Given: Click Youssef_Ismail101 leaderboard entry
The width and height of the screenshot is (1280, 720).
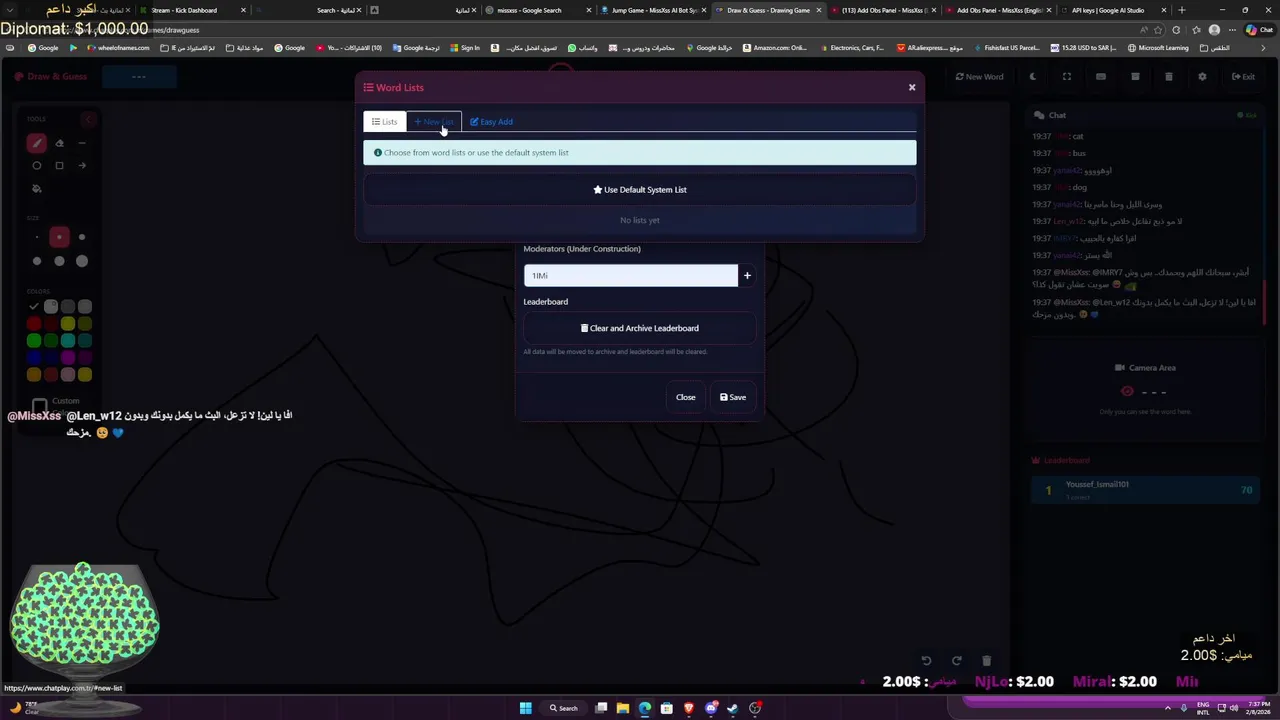Looking at the screenshot, I should 1146,489.
